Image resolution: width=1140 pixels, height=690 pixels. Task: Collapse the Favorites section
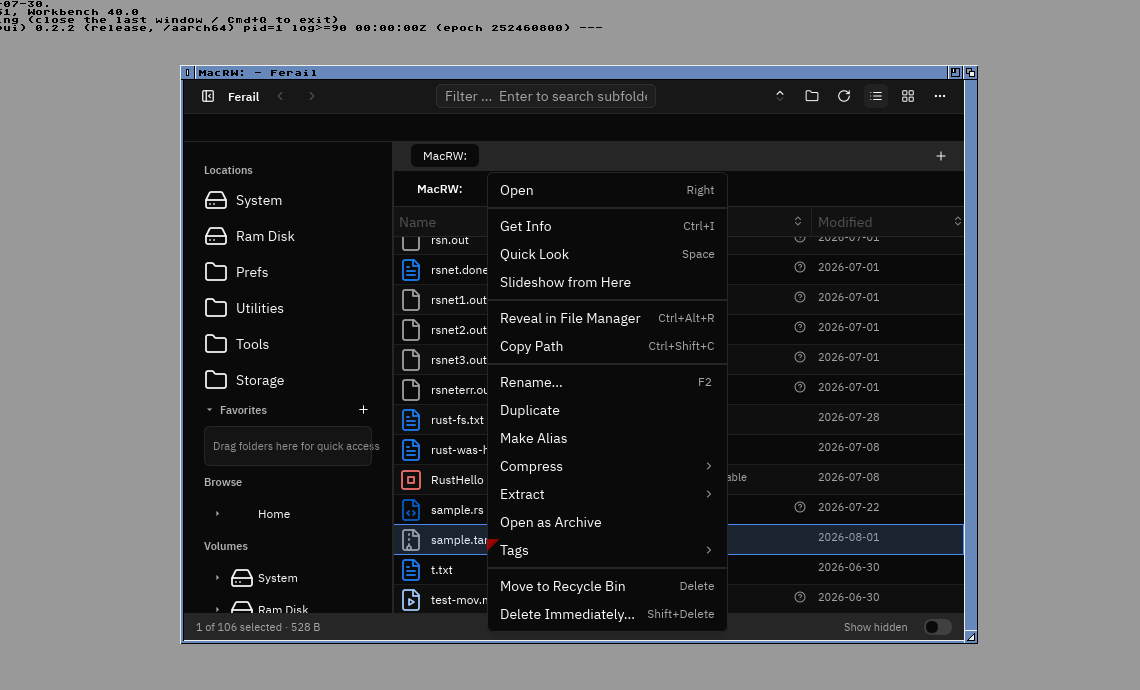click(x=209, y=410)
